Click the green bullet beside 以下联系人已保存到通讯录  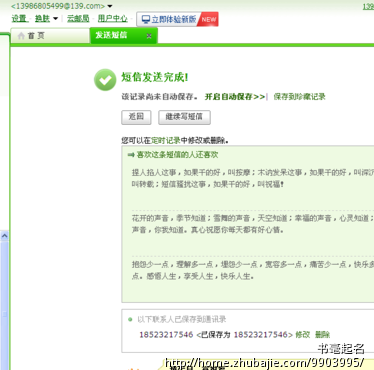[x=130, y=319]
